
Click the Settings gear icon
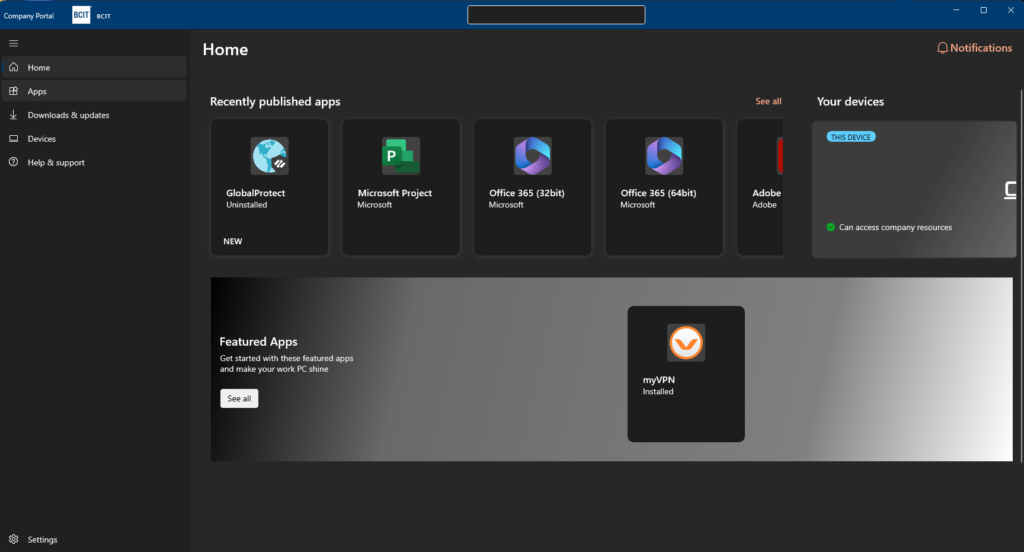coord(14,539)
